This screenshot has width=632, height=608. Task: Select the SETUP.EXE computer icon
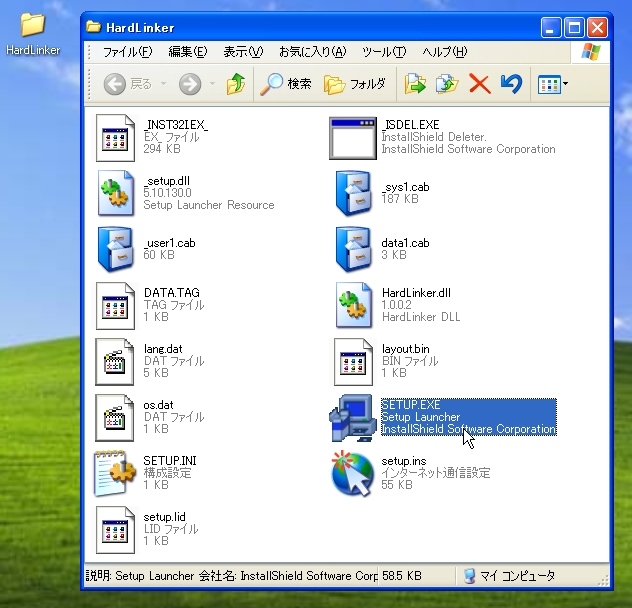pos(353,418)
